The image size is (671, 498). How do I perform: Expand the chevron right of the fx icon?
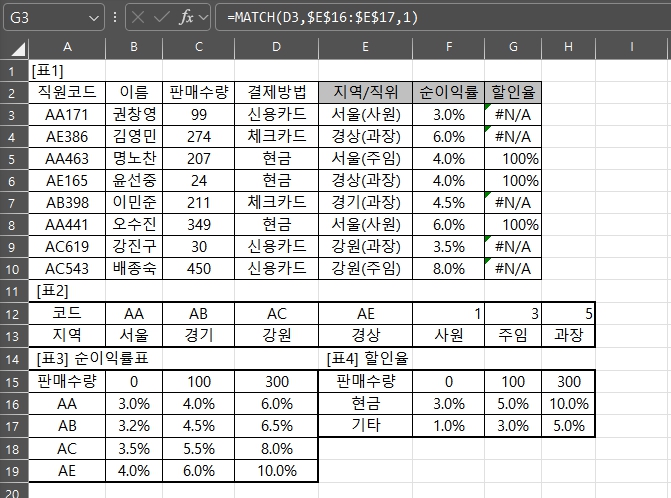point(204,18)
